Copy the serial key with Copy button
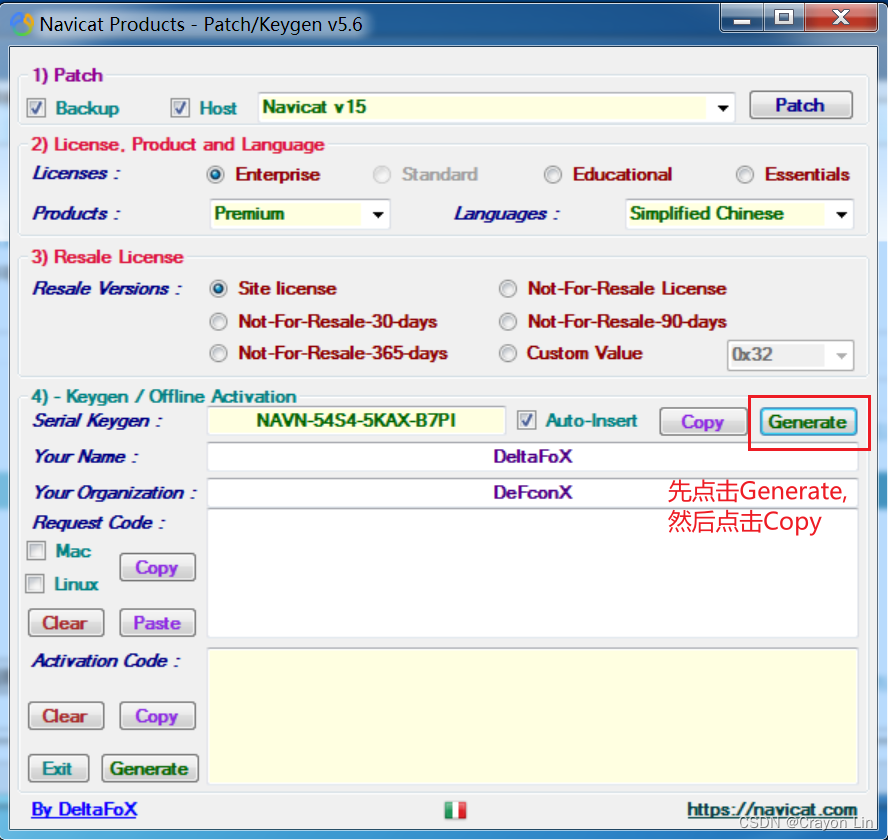Screen dimensions: 888x840 point(703,422)
